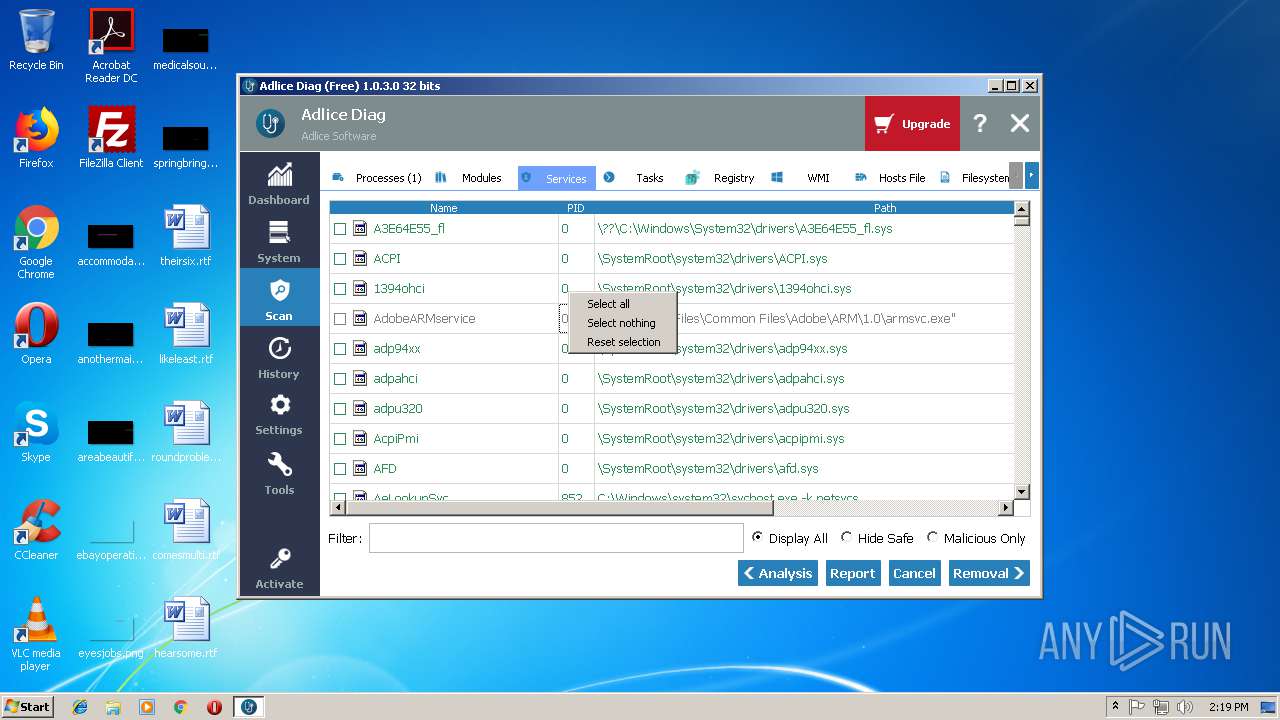Image resolution: width=1280 pixels, height=720 pixels.
Task: Click the horizontal scrollbar right arrow
Action: pyautogui.click(x=1006, y=508)
